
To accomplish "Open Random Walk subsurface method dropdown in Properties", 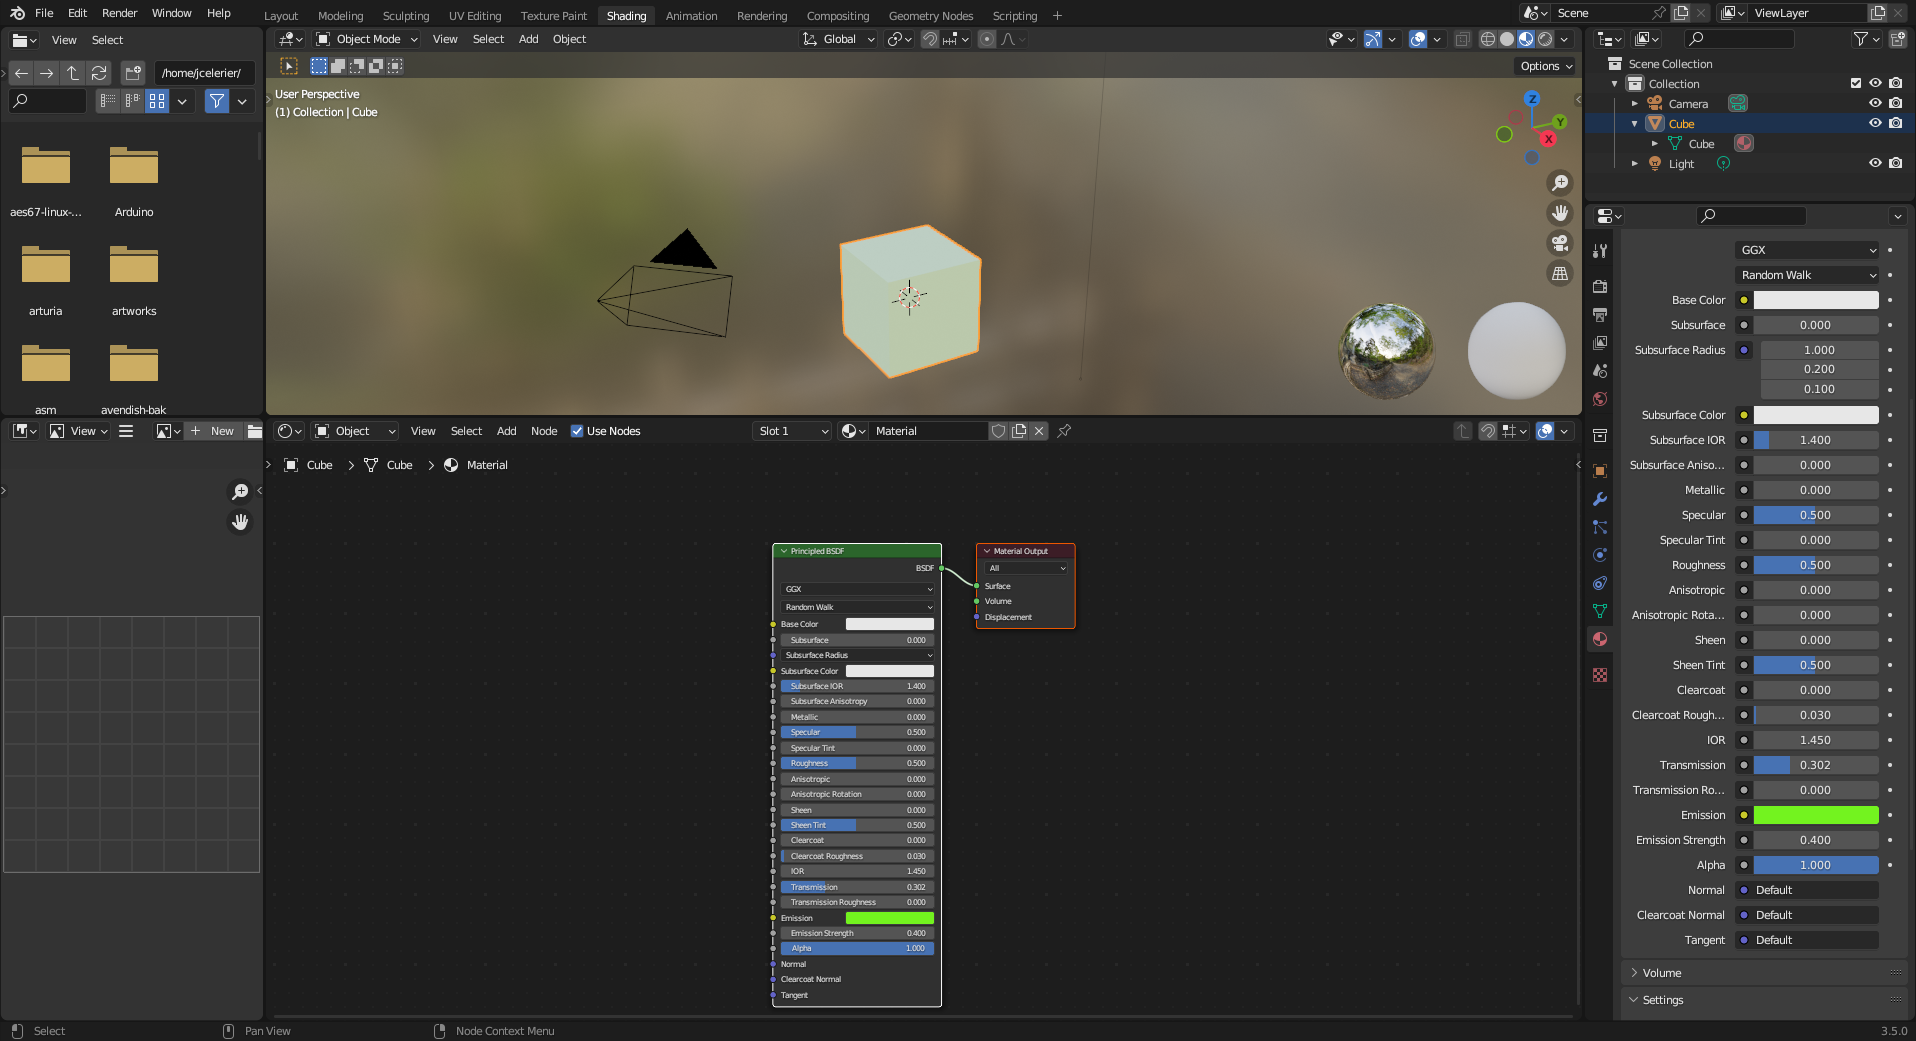I will tap(1808, 275).
